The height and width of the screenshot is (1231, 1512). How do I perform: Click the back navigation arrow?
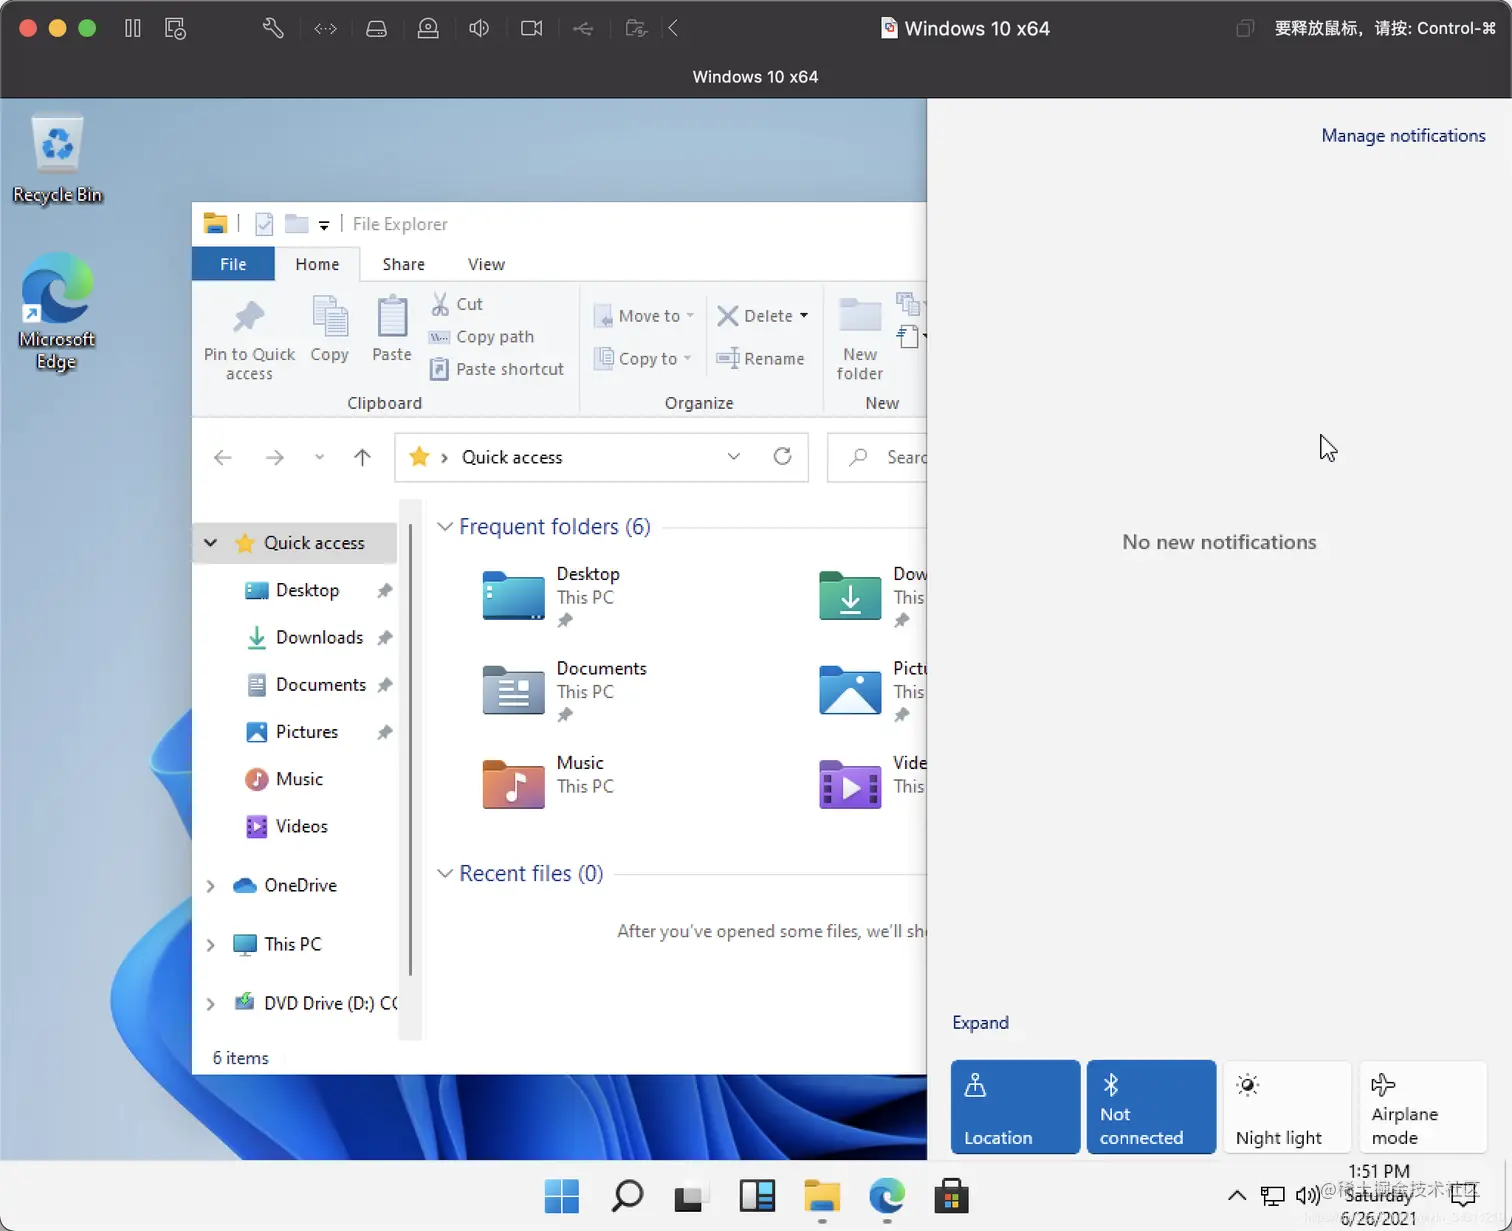(x=223, y=457)
